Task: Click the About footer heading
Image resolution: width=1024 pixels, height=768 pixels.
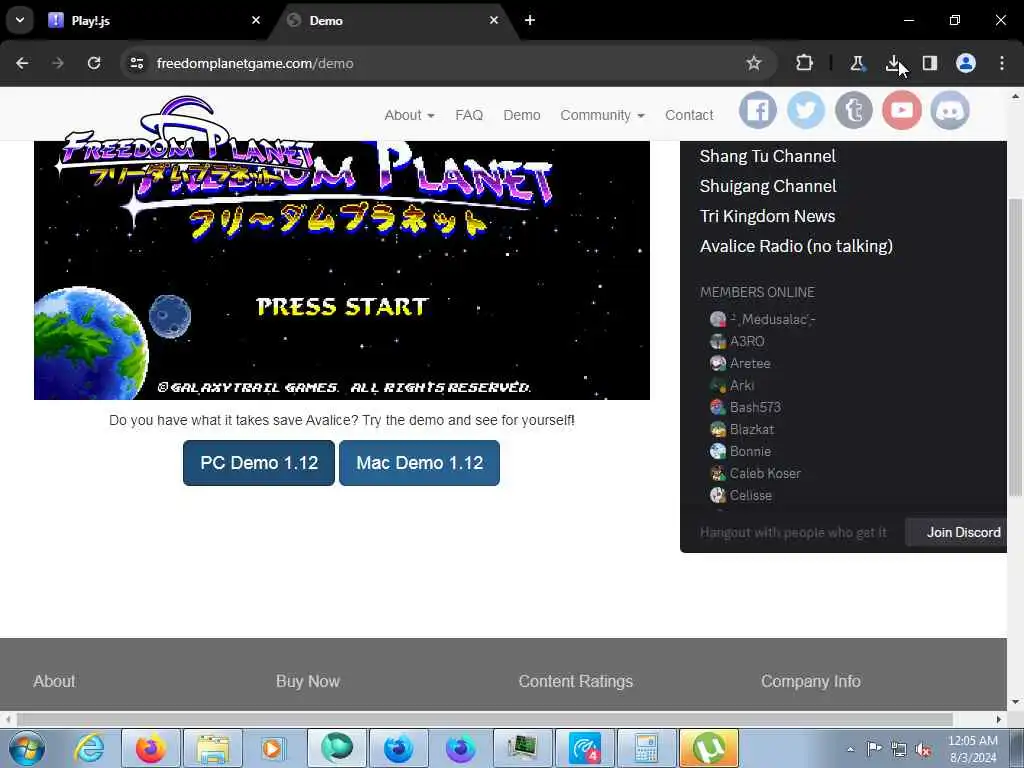Action: pyautogui.click(x=54, y=681)
